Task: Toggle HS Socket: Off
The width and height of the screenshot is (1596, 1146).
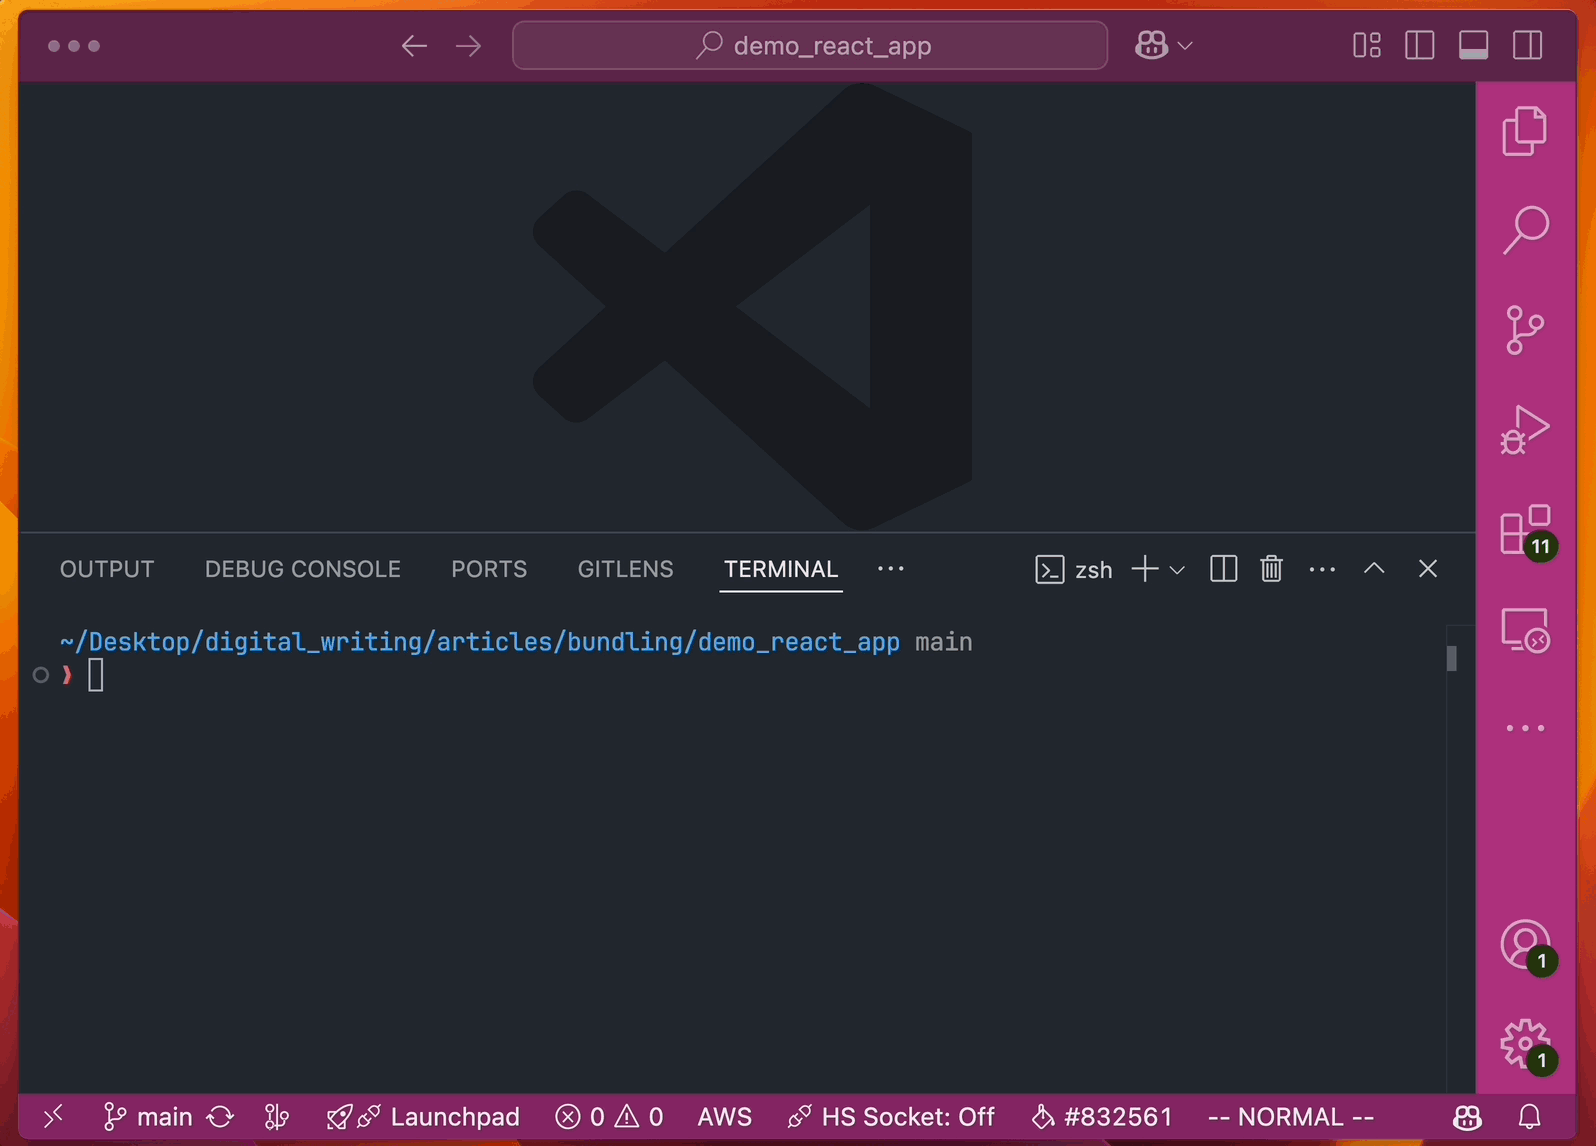Action: click(x=890, y=1116)
